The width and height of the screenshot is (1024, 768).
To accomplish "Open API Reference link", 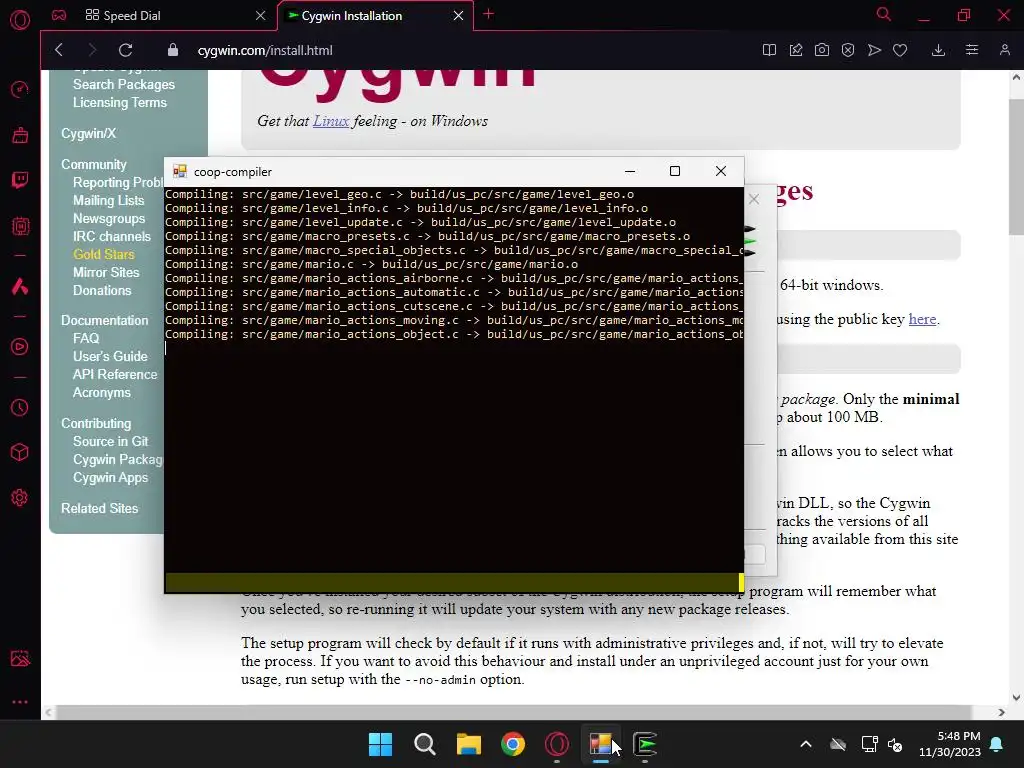I will point(115,375).
